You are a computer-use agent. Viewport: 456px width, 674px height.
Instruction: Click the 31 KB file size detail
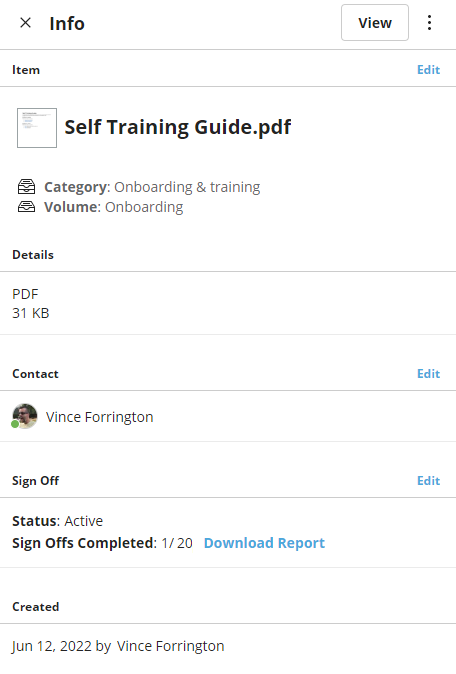pyautogui.click(x=31, y=313)
